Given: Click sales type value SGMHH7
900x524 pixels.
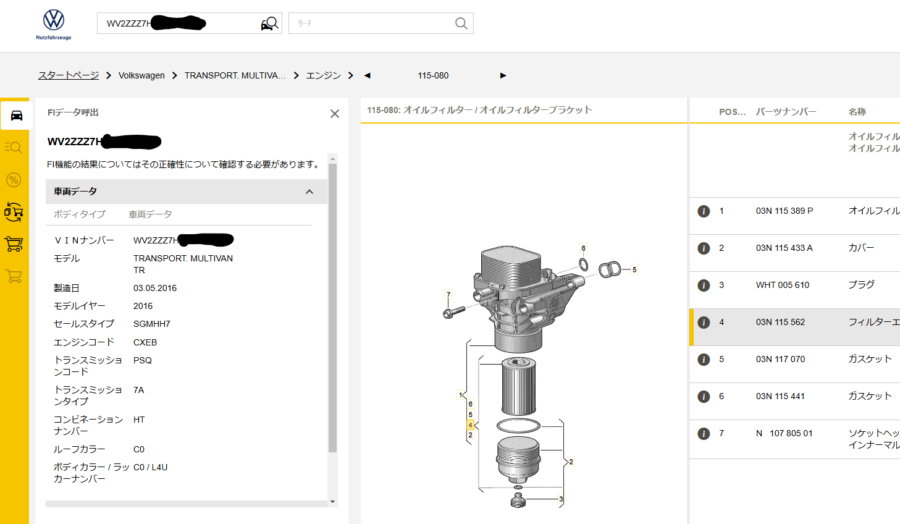Looking at the screenshot, I should point(152,324).
